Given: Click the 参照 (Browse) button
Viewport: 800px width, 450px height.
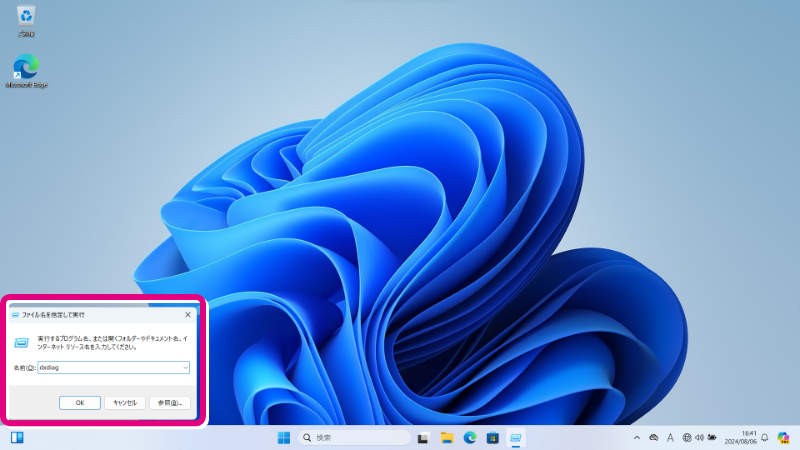Looking at the screenshot, I should click(169, 402).
